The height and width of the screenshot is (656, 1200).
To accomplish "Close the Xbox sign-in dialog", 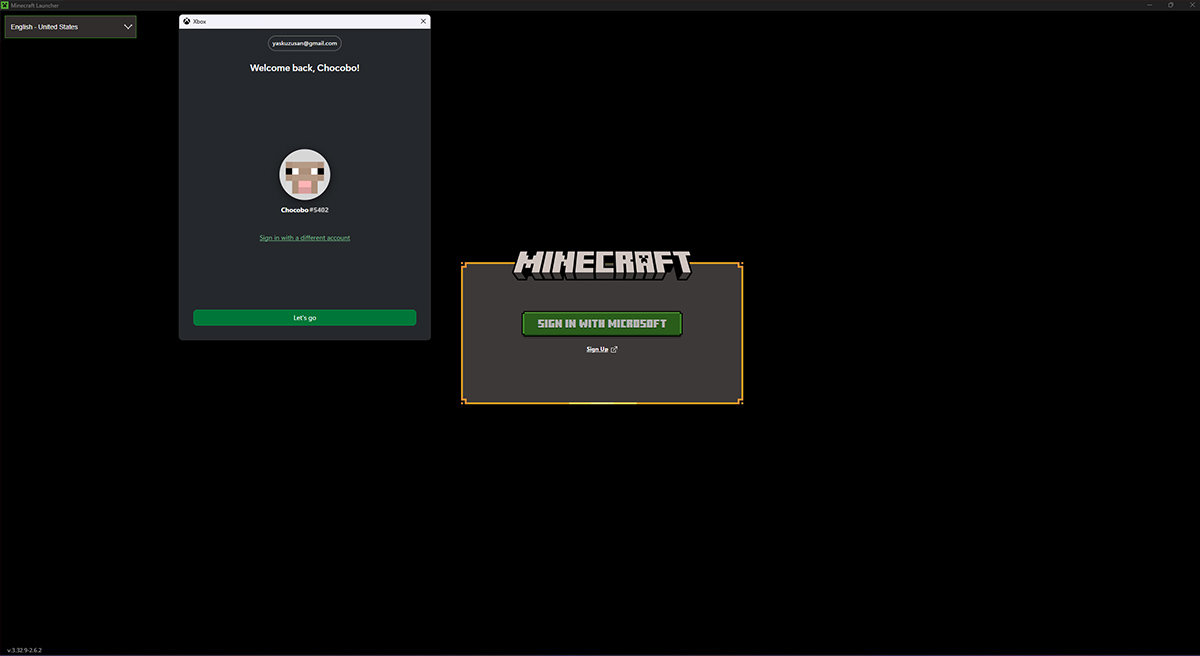I will click(423, 21).
